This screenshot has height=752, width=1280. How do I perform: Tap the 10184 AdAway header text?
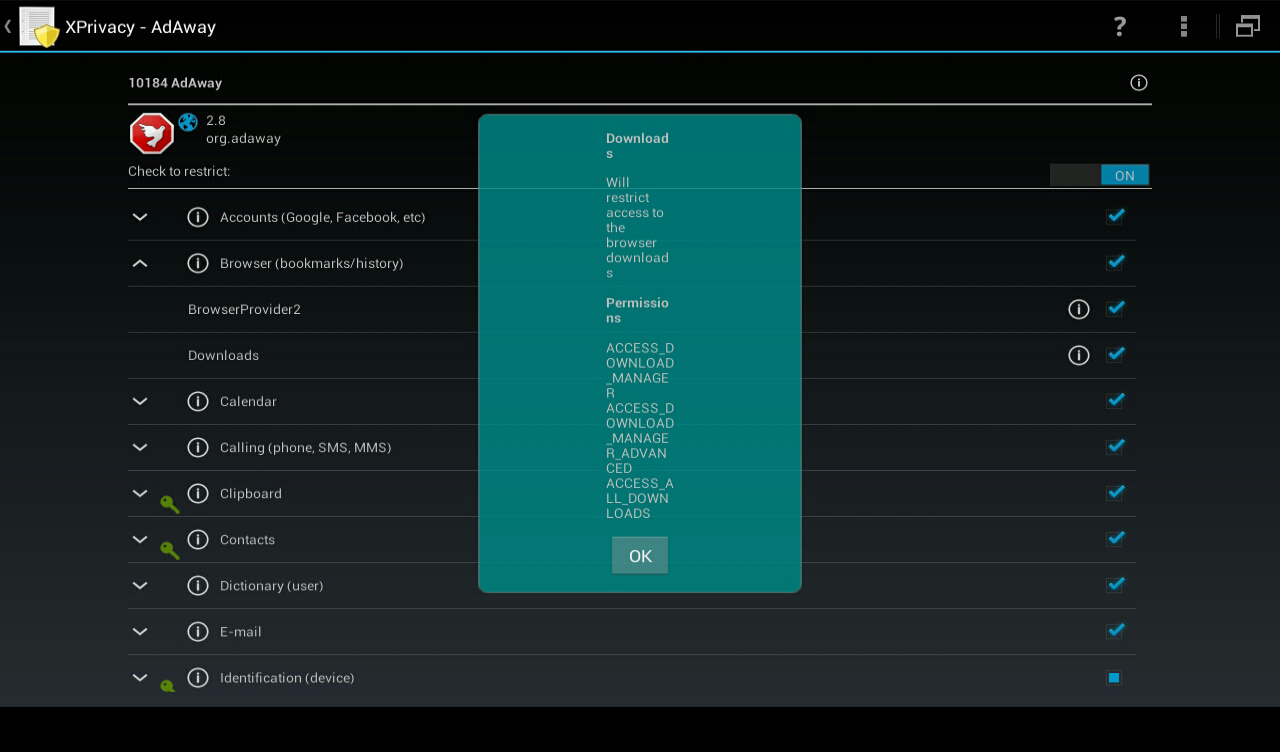175,83
